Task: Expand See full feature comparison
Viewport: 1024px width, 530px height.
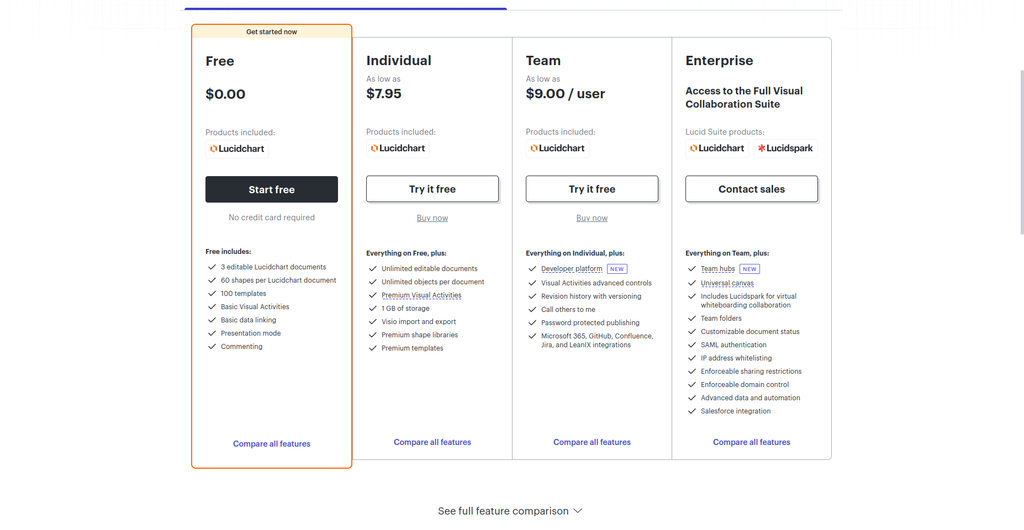Action: point(510,511)
